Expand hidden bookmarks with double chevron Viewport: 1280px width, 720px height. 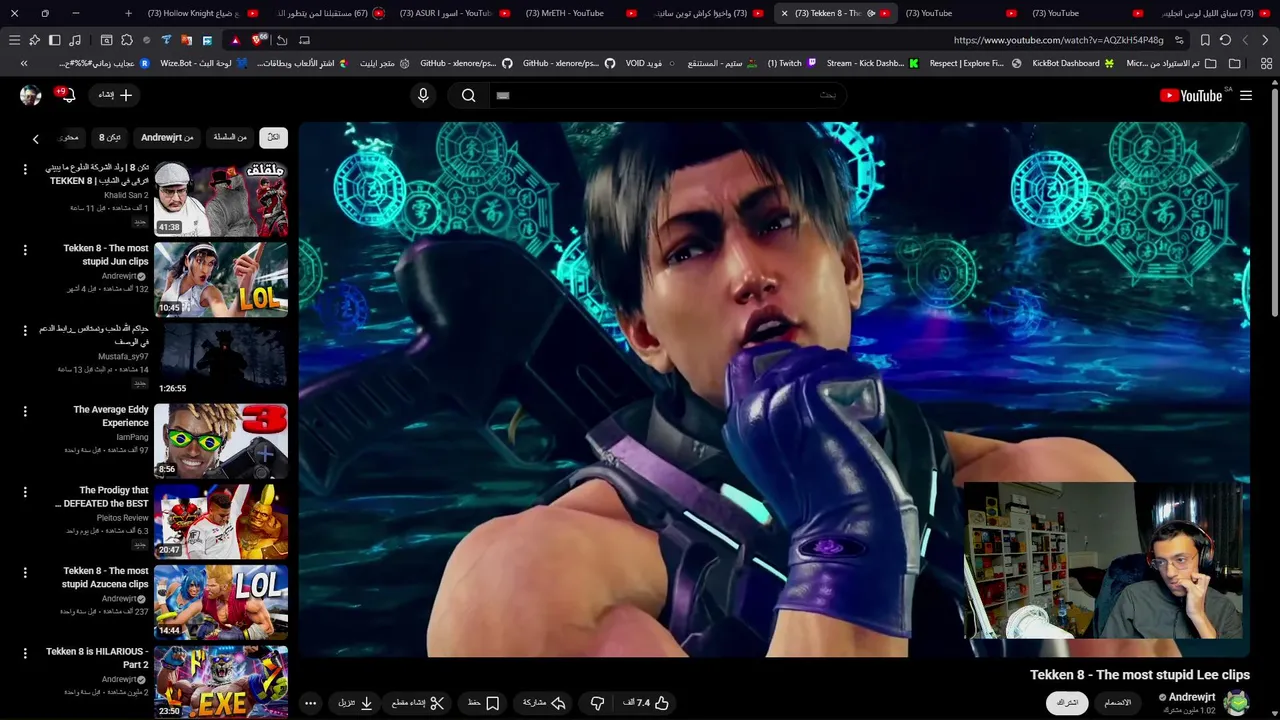(24, 63)
